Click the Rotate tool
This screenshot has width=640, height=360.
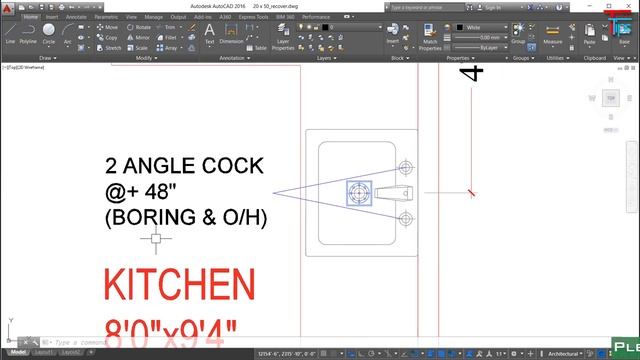(x=139, y=27)
